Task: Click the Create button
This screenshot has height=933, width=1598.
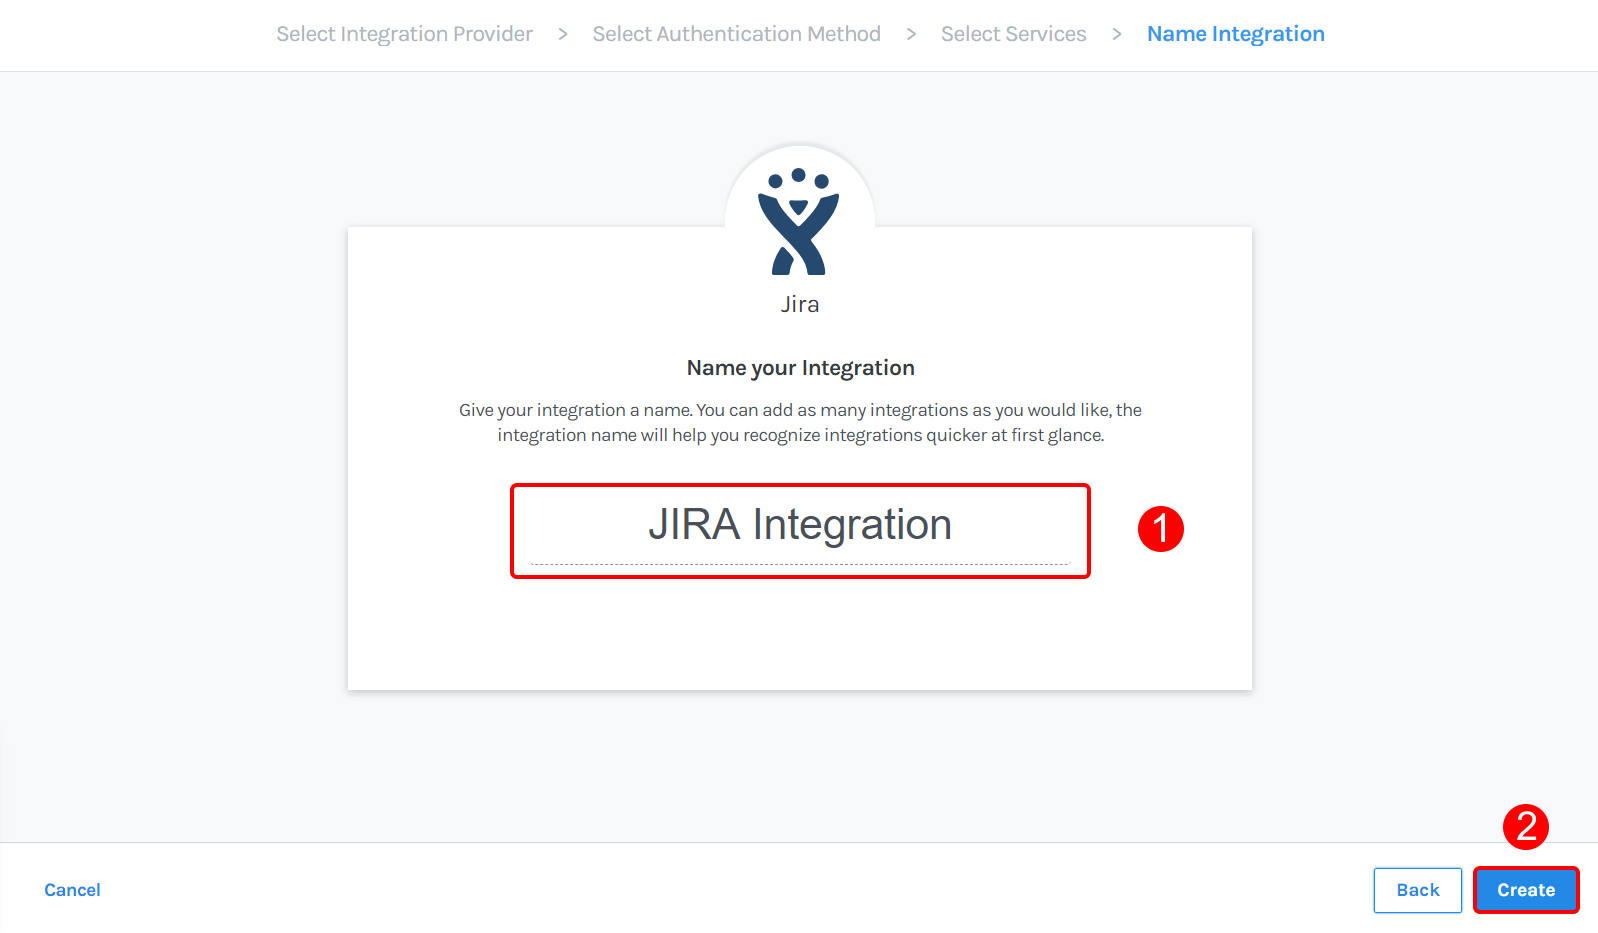Action: (1526, 890)
